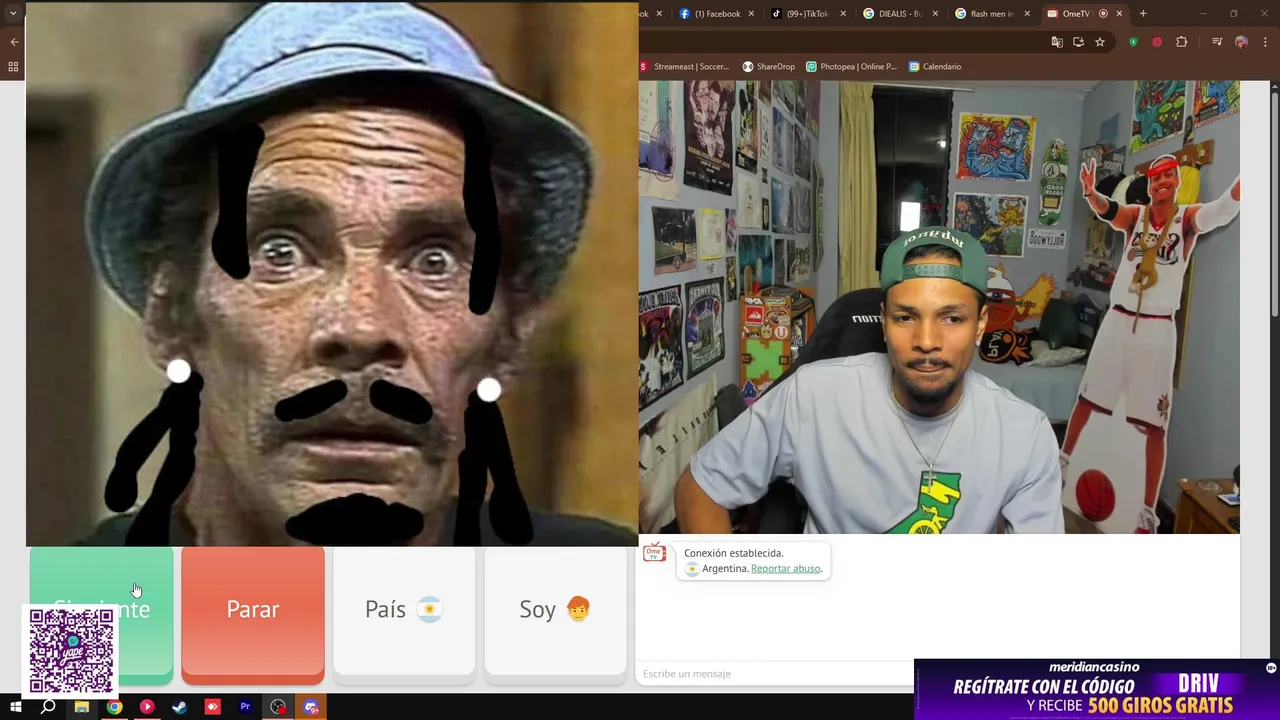This screenshot has height=720, width=1280.
Task: Open the Windows Start menu
Action: [15, 707]
